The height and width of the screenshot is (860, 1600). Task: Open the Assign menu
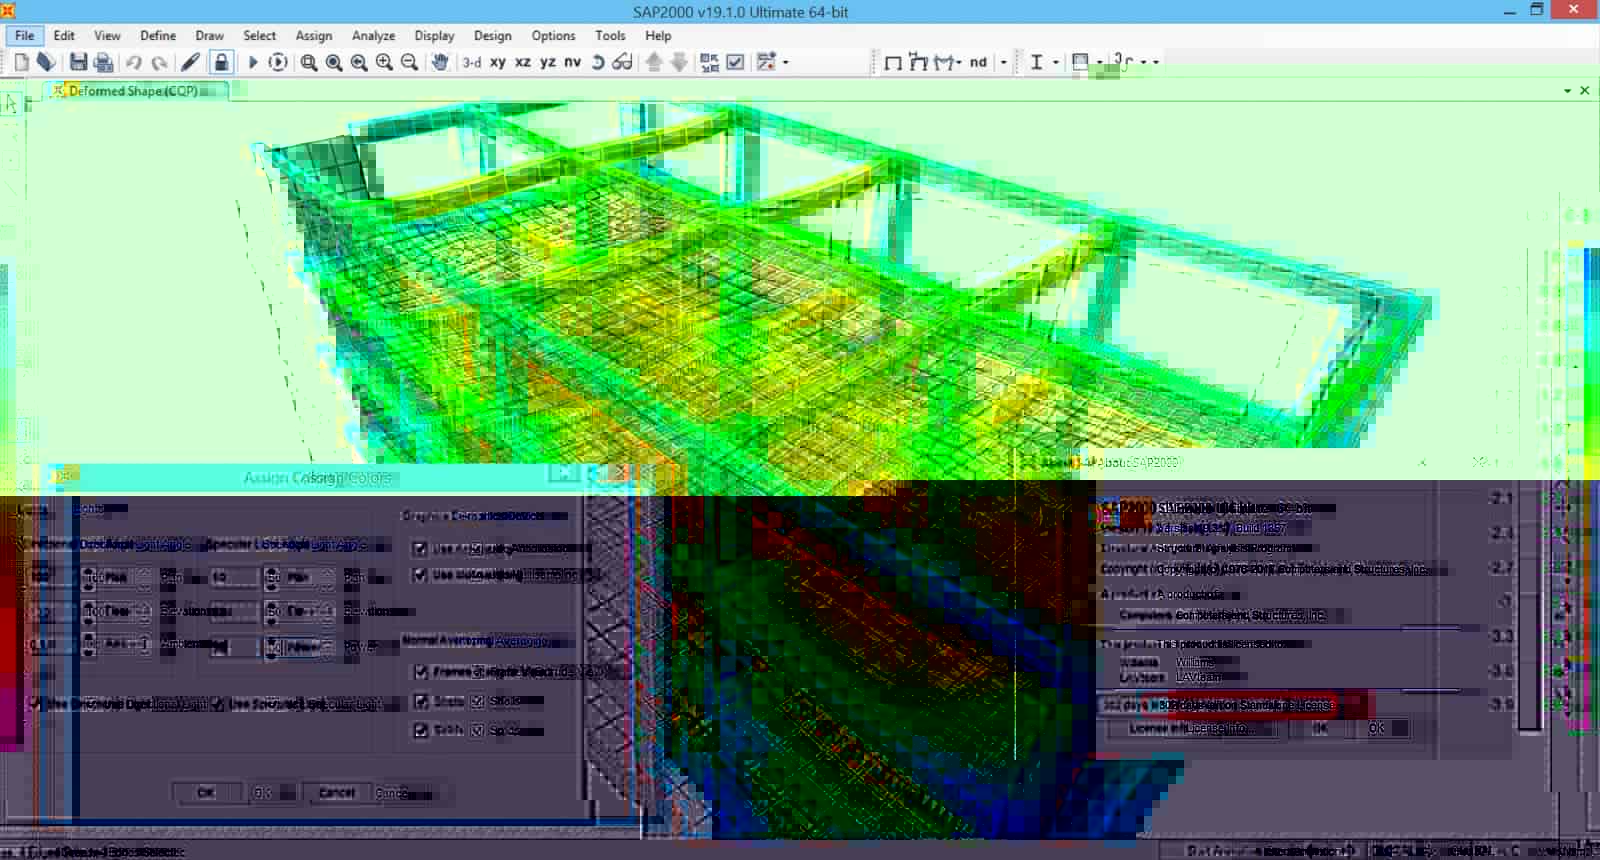pyautogui.click(x=314, y=35)
